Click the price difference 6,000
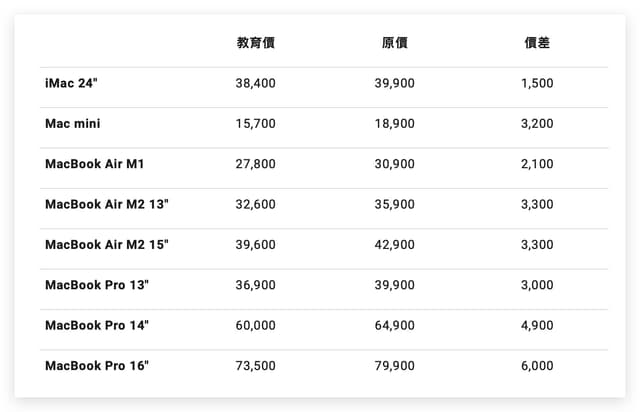 pyautogui.click(x=537, y=366)
